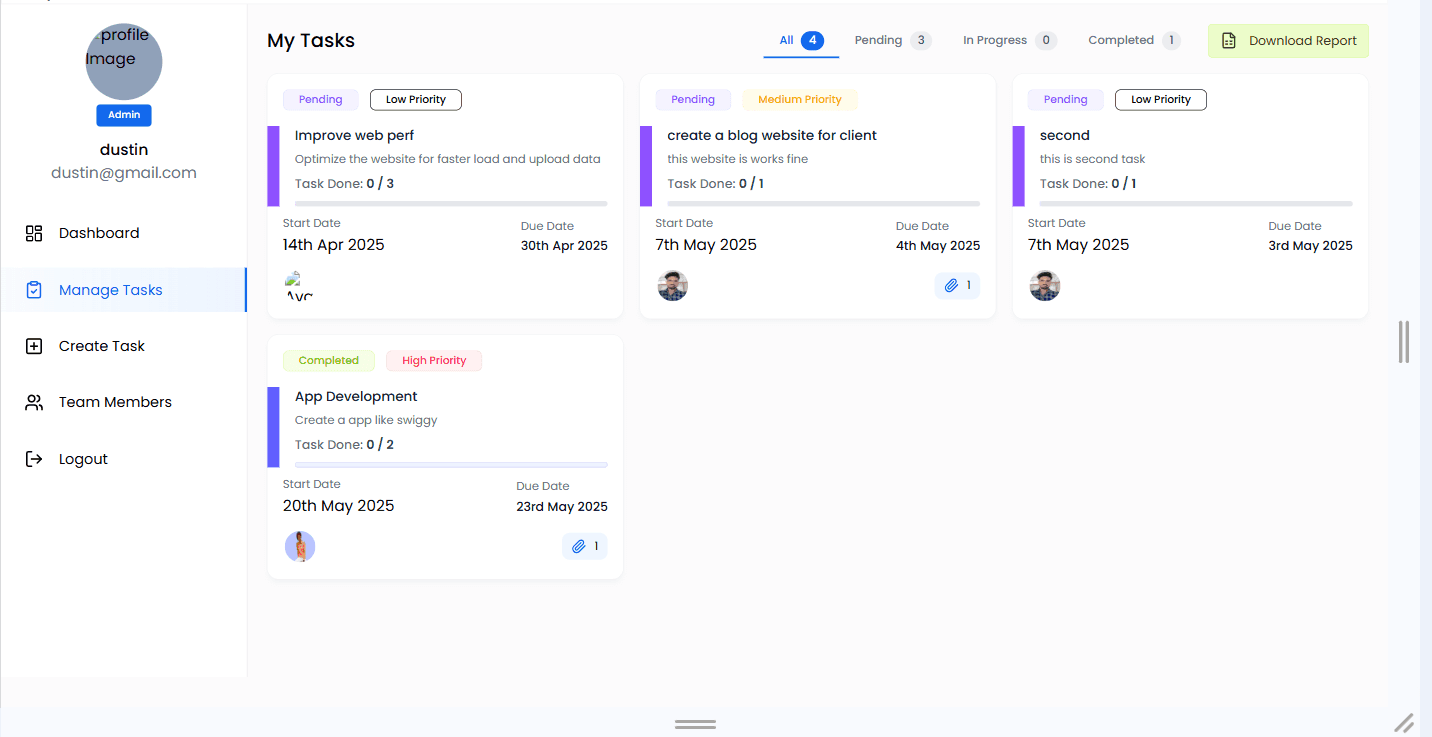Filter tasks by Pending tab
Screen dimensions: 1432x737
click(x=893, y=41)
